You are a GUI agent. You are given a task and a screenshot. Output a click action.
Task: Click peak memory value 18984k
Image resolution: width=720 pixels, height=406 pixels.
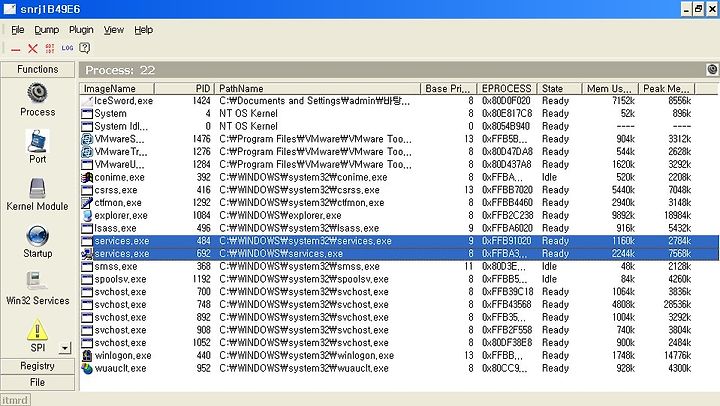(x=677, y=215)
